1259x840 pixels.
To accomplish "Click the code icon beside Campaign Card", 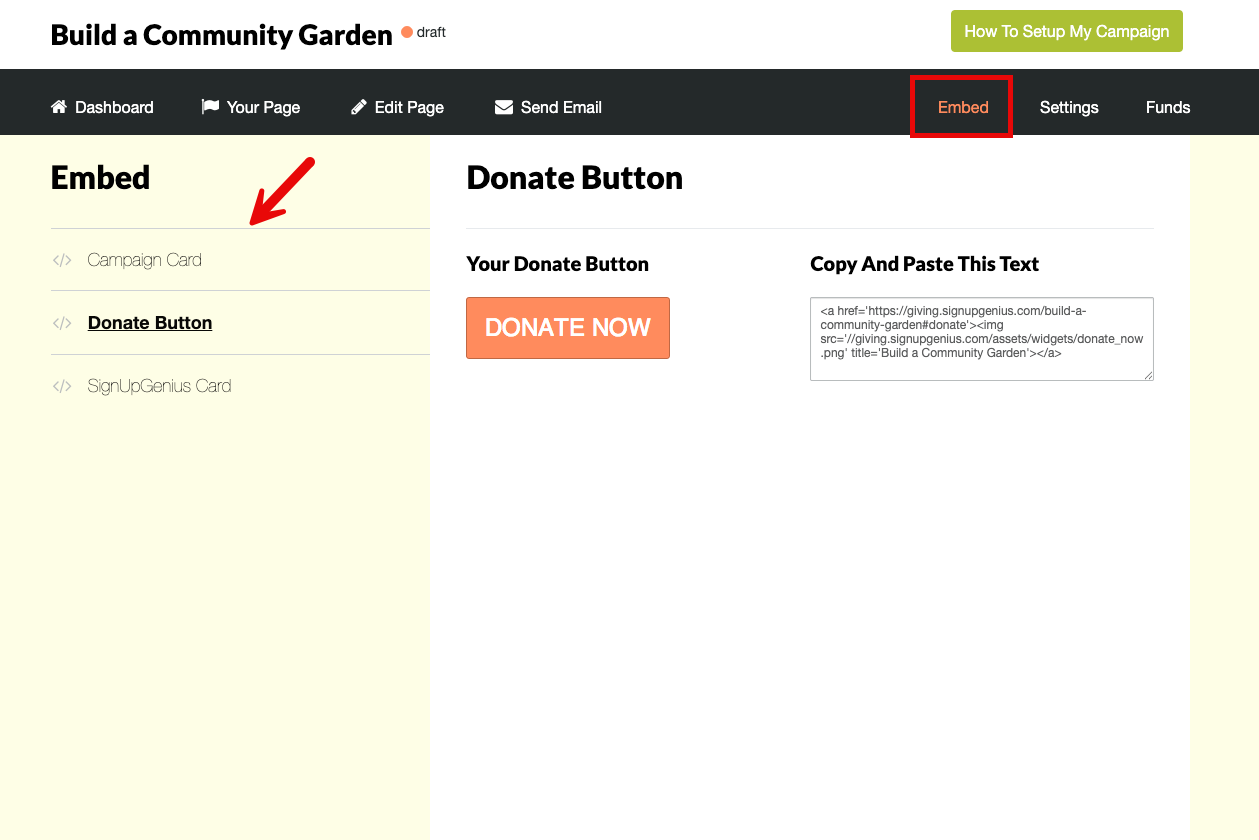I will tap(62, 260).
